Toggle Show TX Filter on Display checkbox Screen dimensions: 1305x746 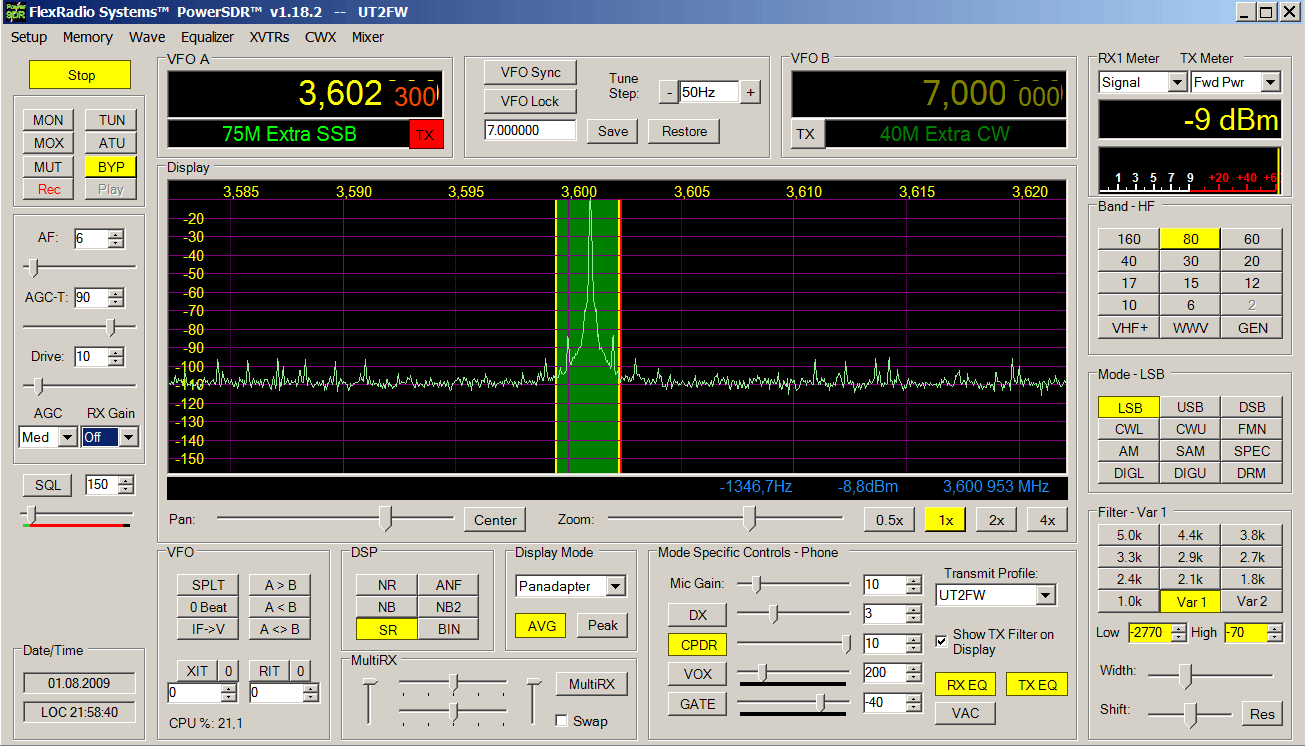[x=941, y=641]
